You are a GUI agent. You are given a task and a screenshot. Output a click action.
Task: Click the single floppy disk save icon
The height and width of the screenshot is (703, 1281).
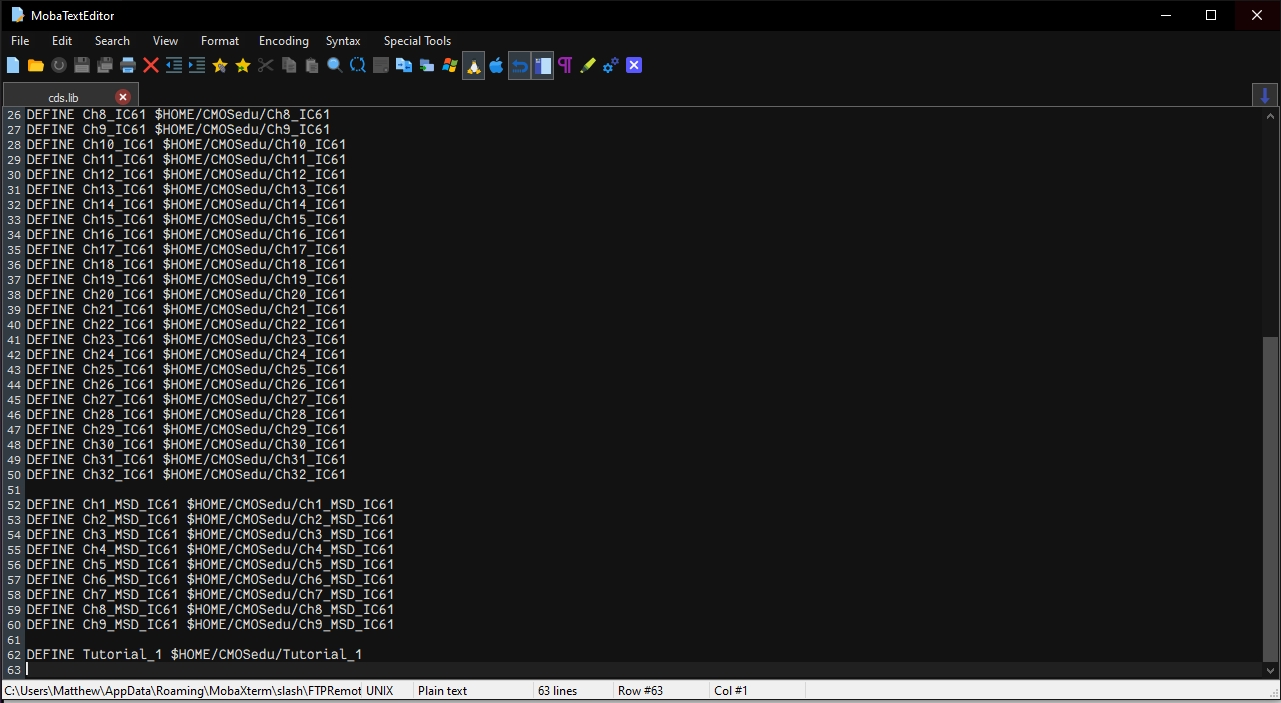tap(82, 66)
